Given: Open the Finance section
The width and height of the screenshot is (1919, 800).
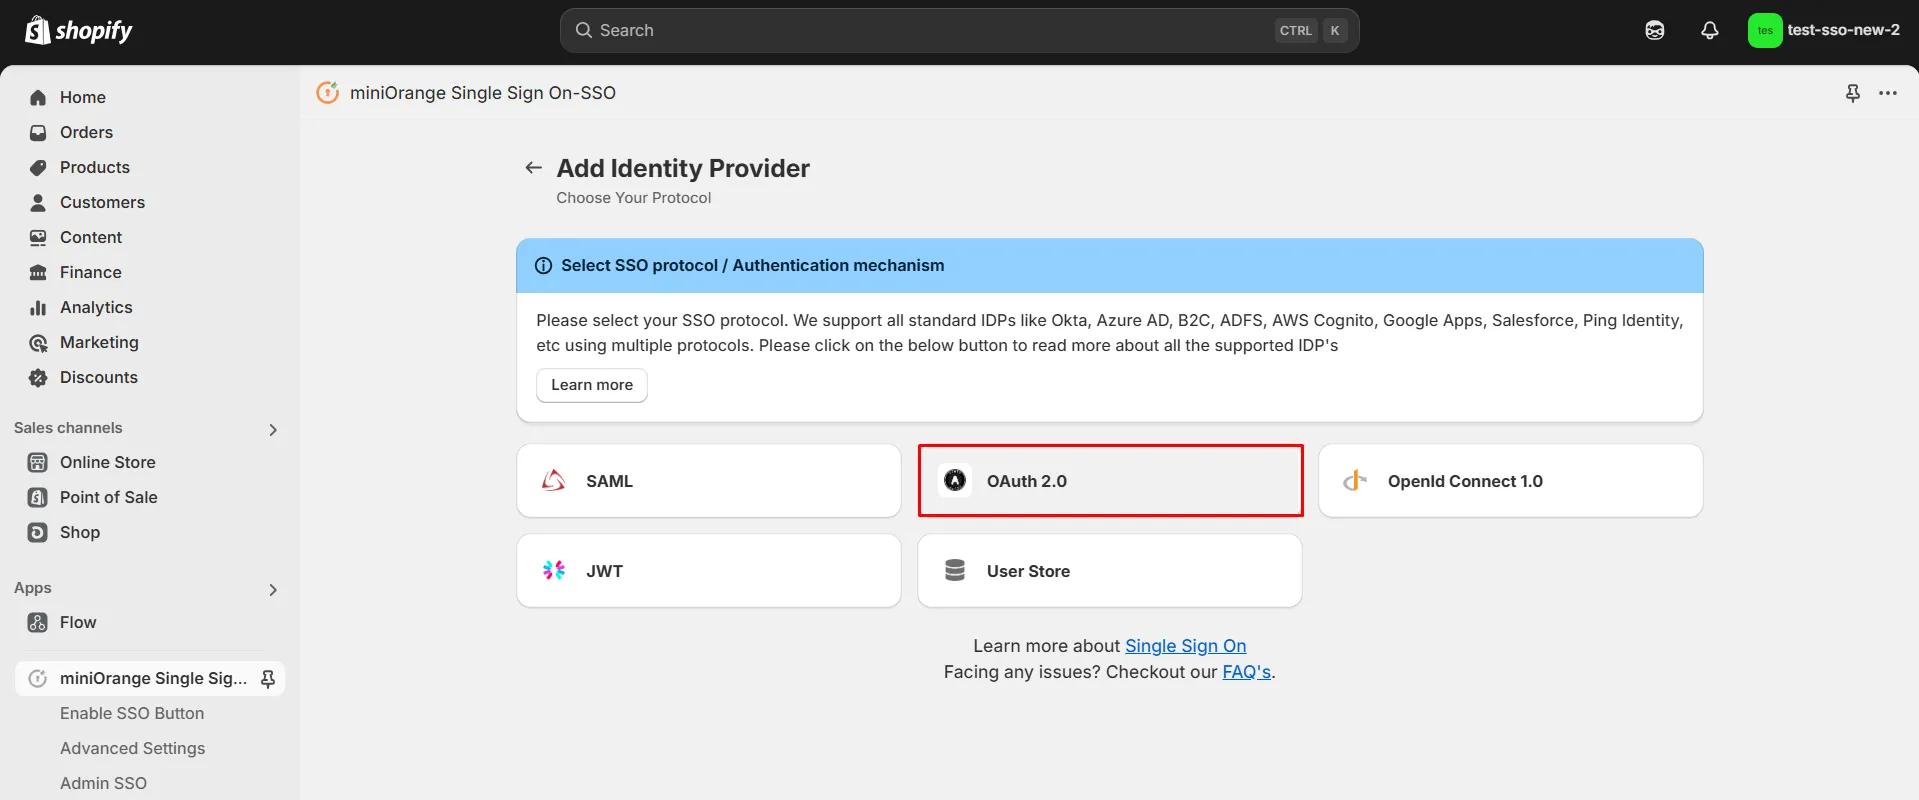Looking at the screenshot, I should 91,273.
